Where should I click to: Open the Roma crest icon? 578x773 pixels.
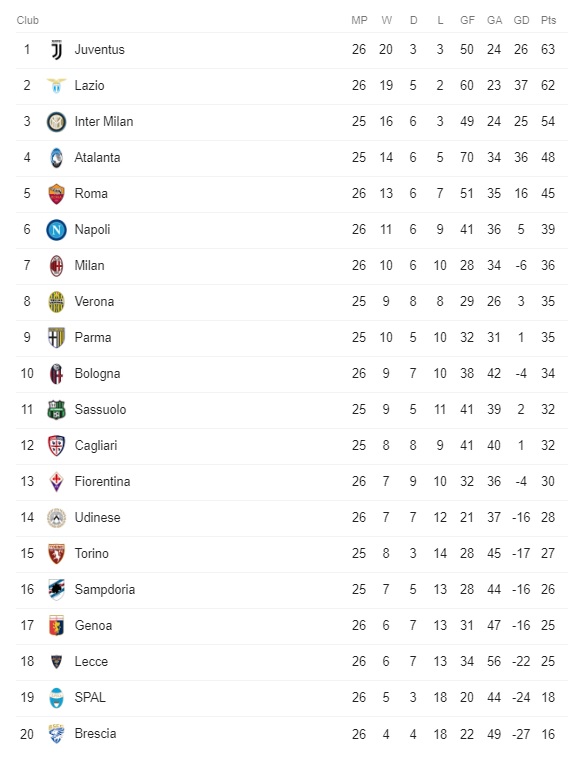tap(56, 194)
